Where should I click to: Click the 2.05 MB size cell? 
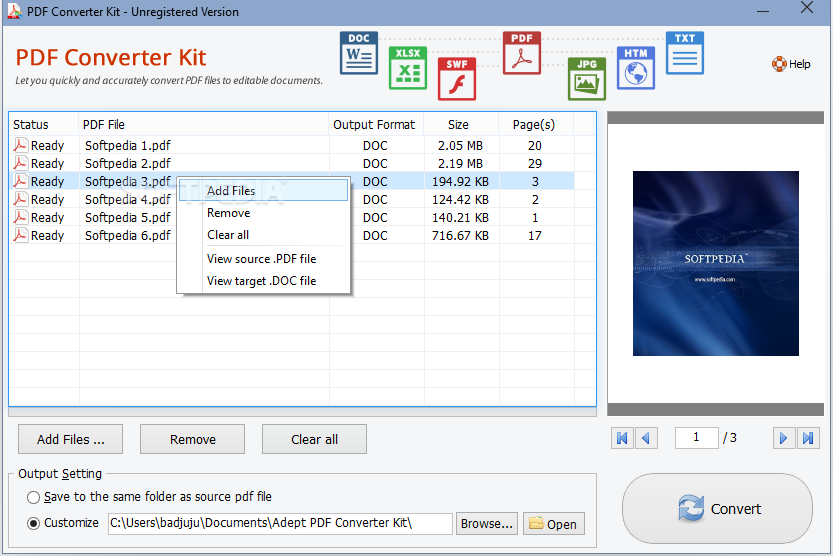coord(460,146)
